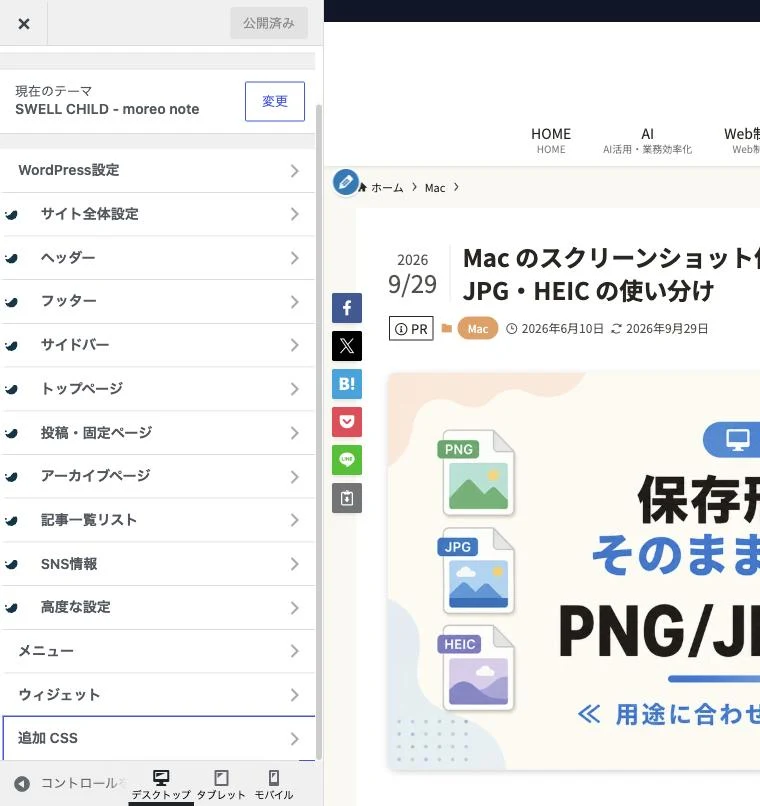Click the PR notice badge
760x806 pixels.
(411, 328)
